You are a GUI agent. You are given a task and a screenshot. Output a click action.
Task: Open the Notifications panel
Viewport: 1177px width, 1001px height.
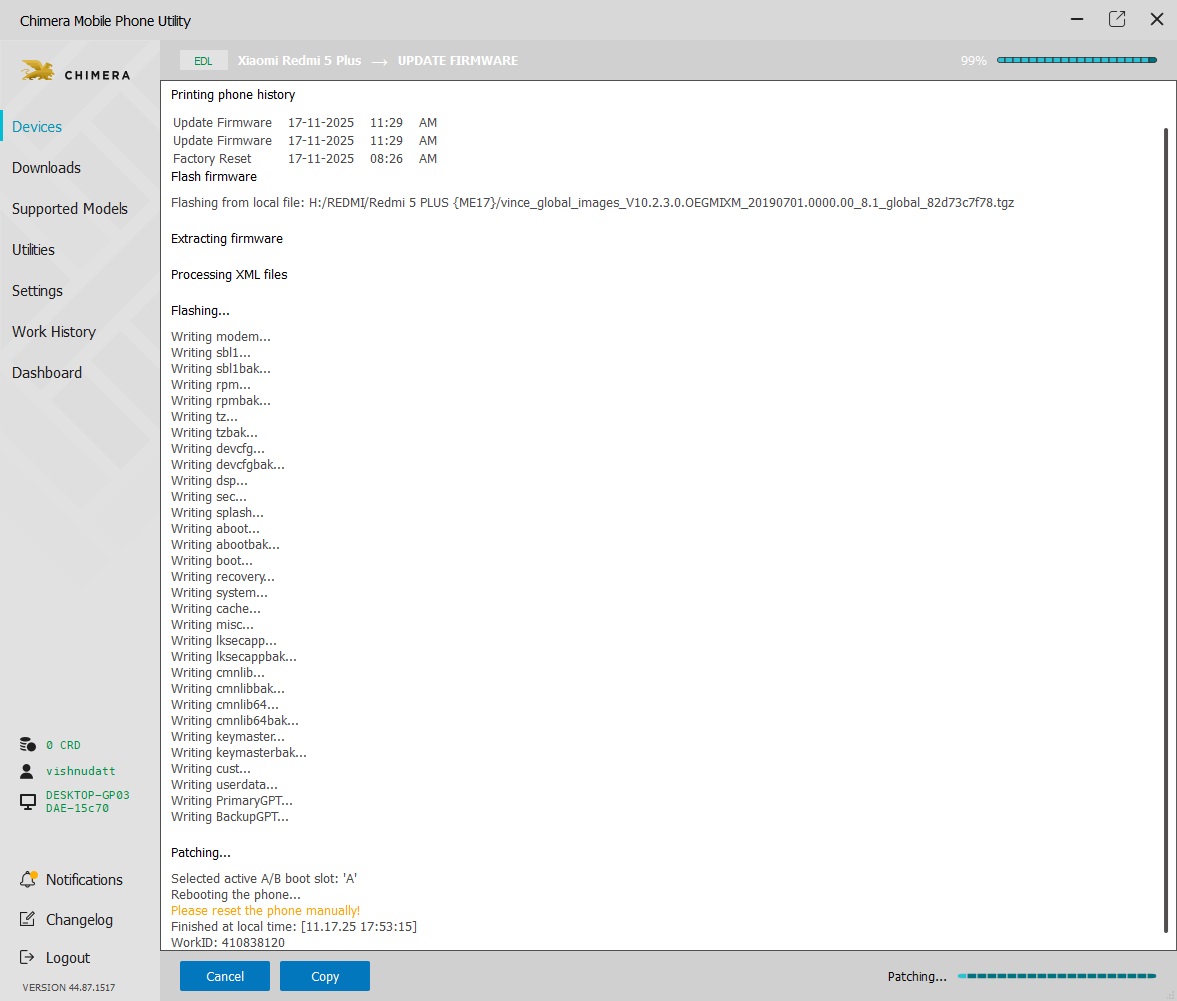[84, 879]
